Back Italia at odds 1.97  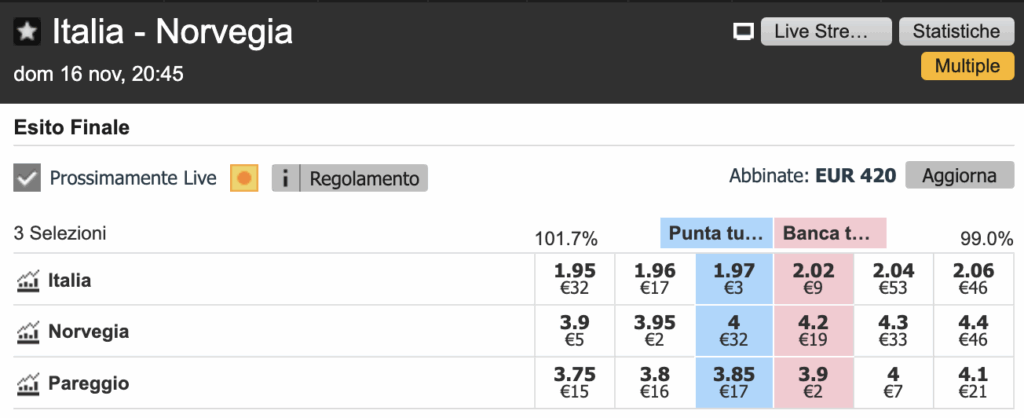click(735, 279)
